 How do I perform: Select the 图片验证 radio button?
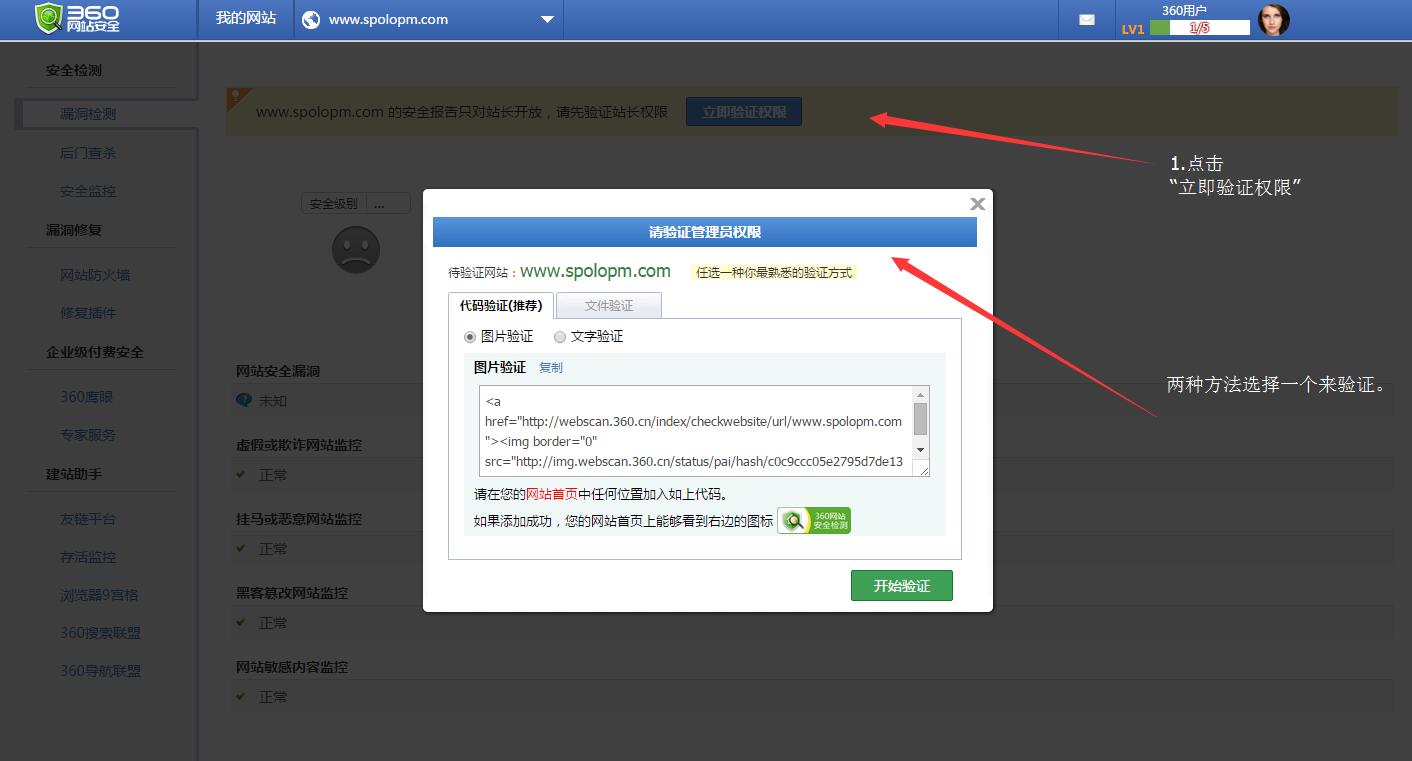click(470, 337)
